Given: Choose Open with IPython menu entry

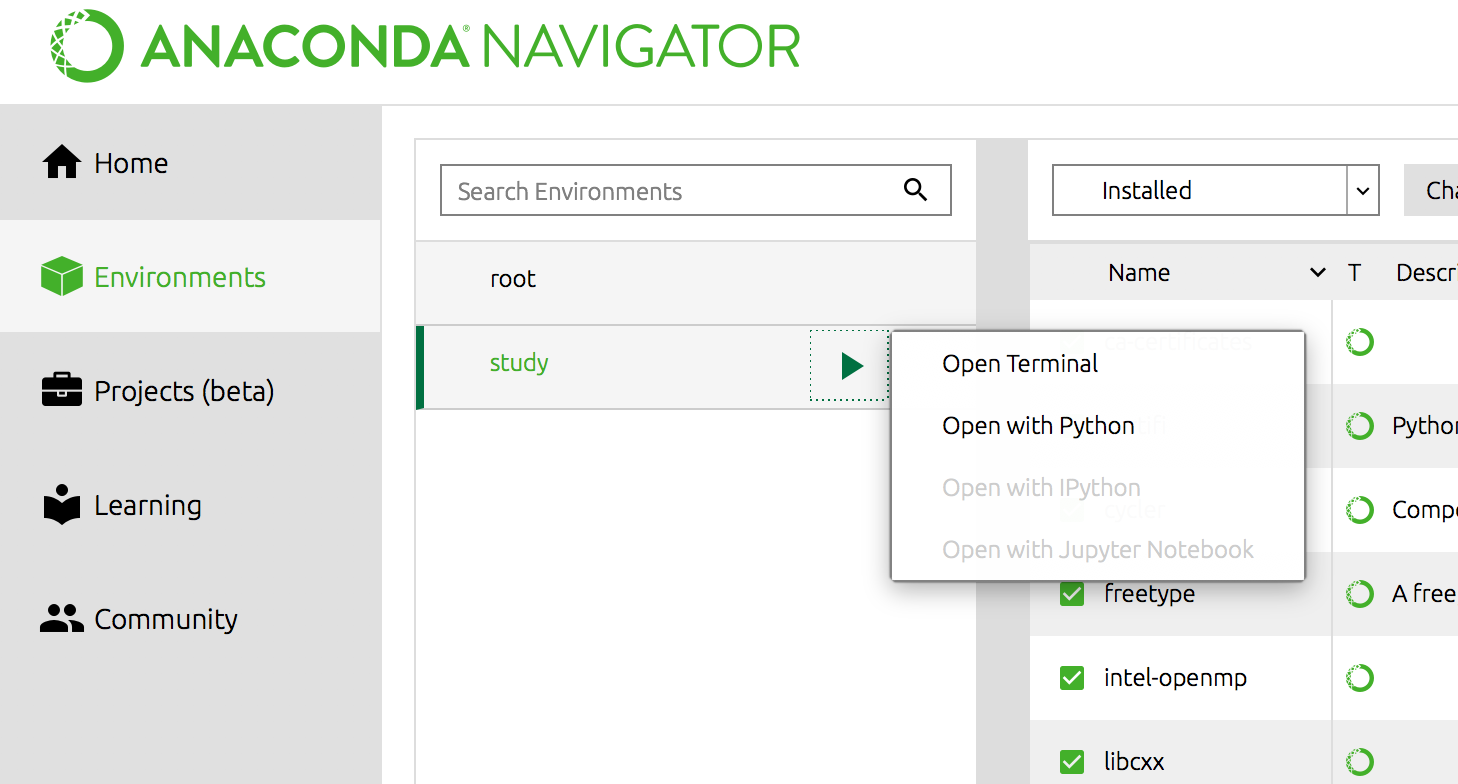Looking at the screenshot, I should (x=1041, y=488).
